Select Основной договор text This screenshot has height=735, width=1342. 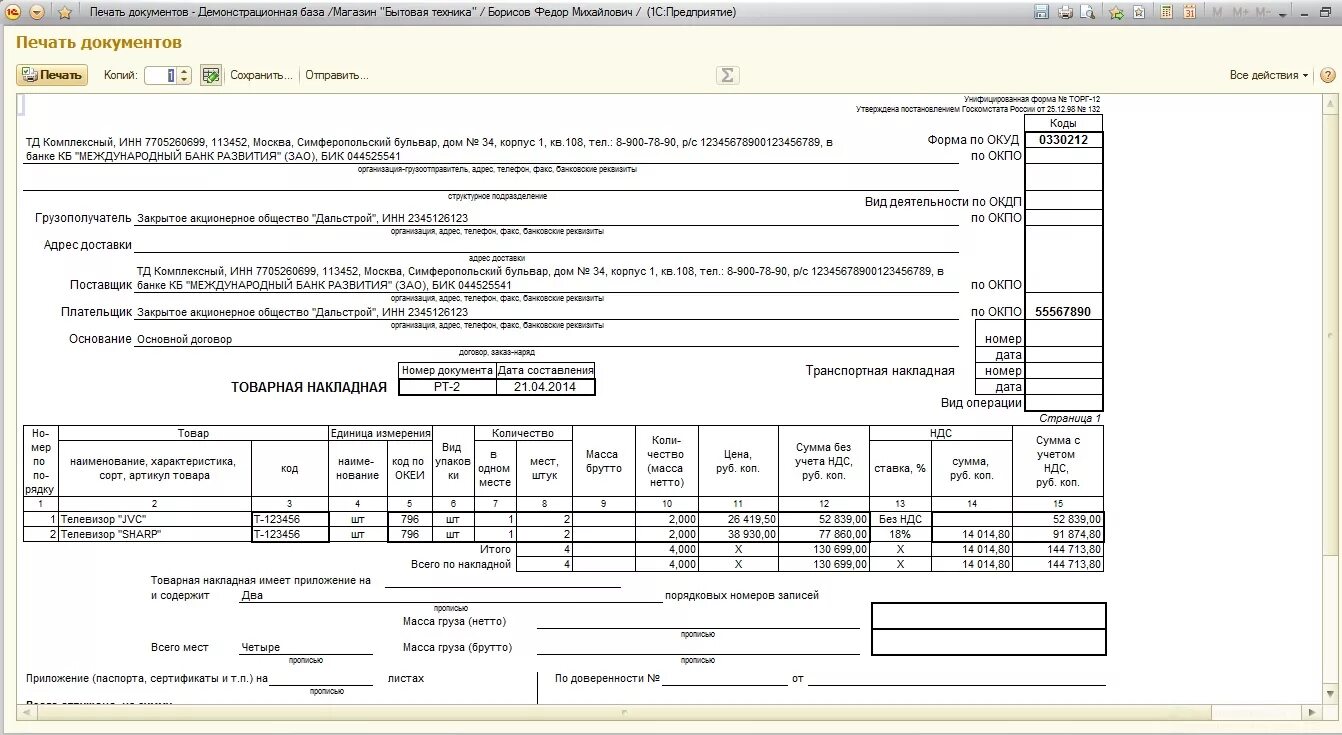(184, 339)
